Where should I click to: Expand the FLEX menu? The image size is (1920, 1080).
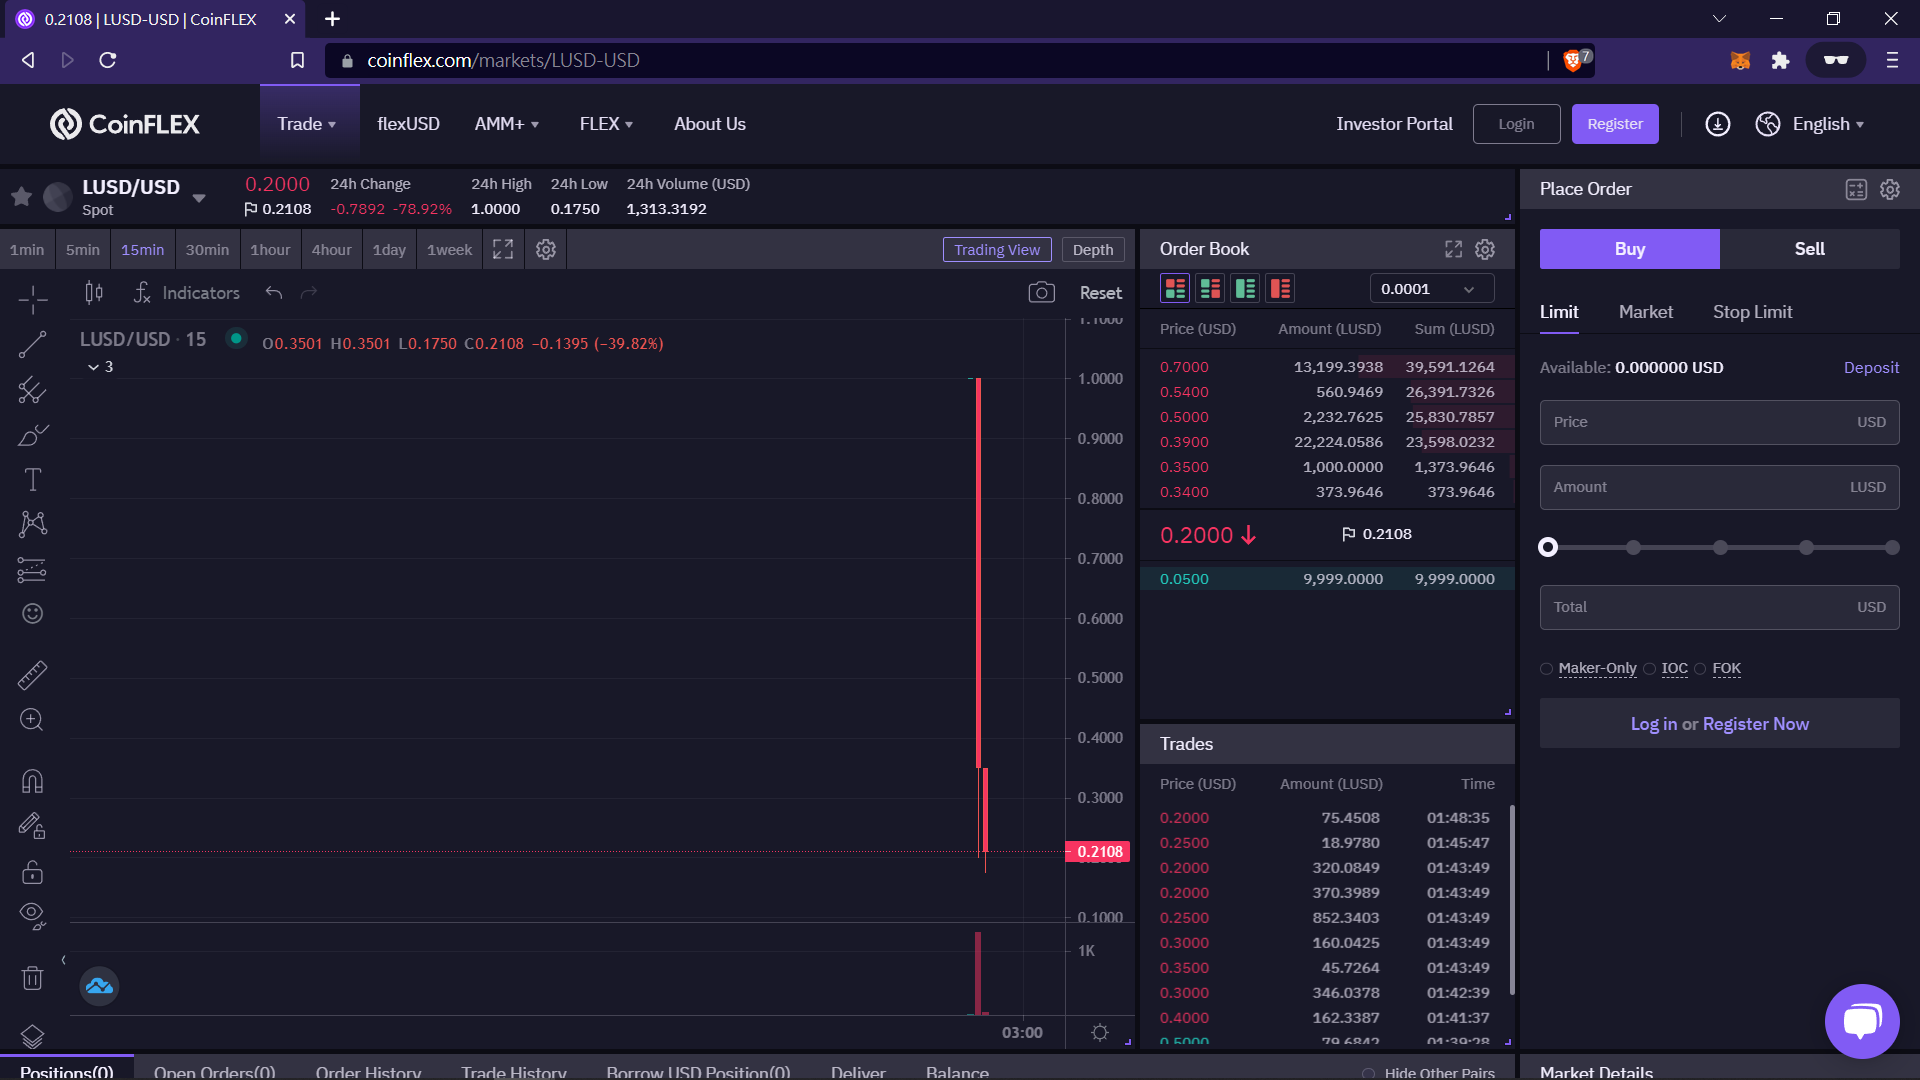(x=606, y=124)
